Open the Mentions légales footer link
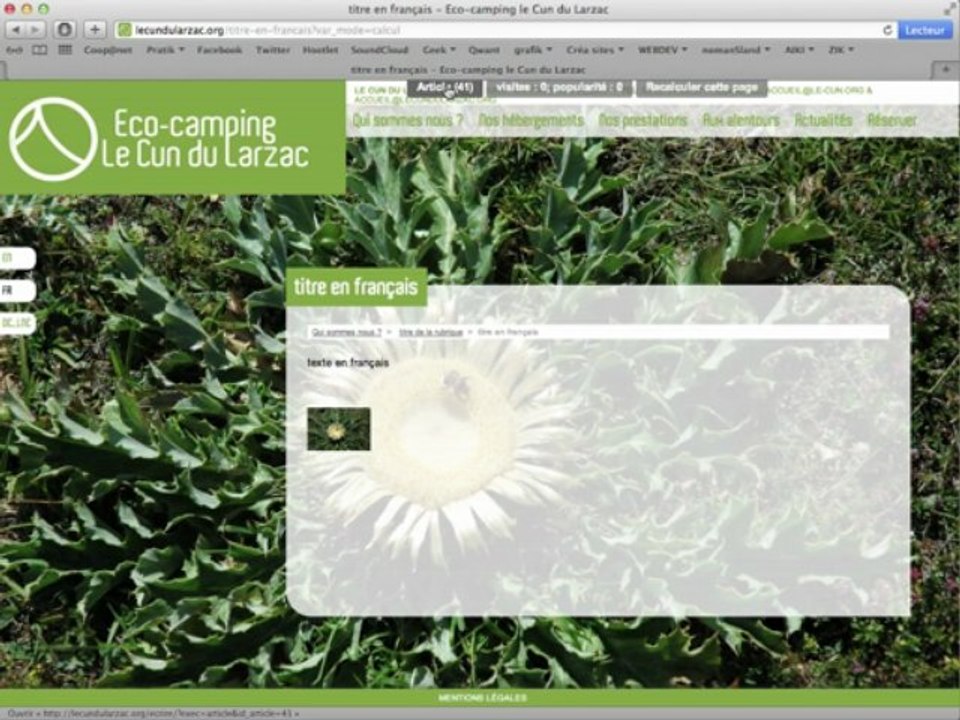 tap(482, 698)
